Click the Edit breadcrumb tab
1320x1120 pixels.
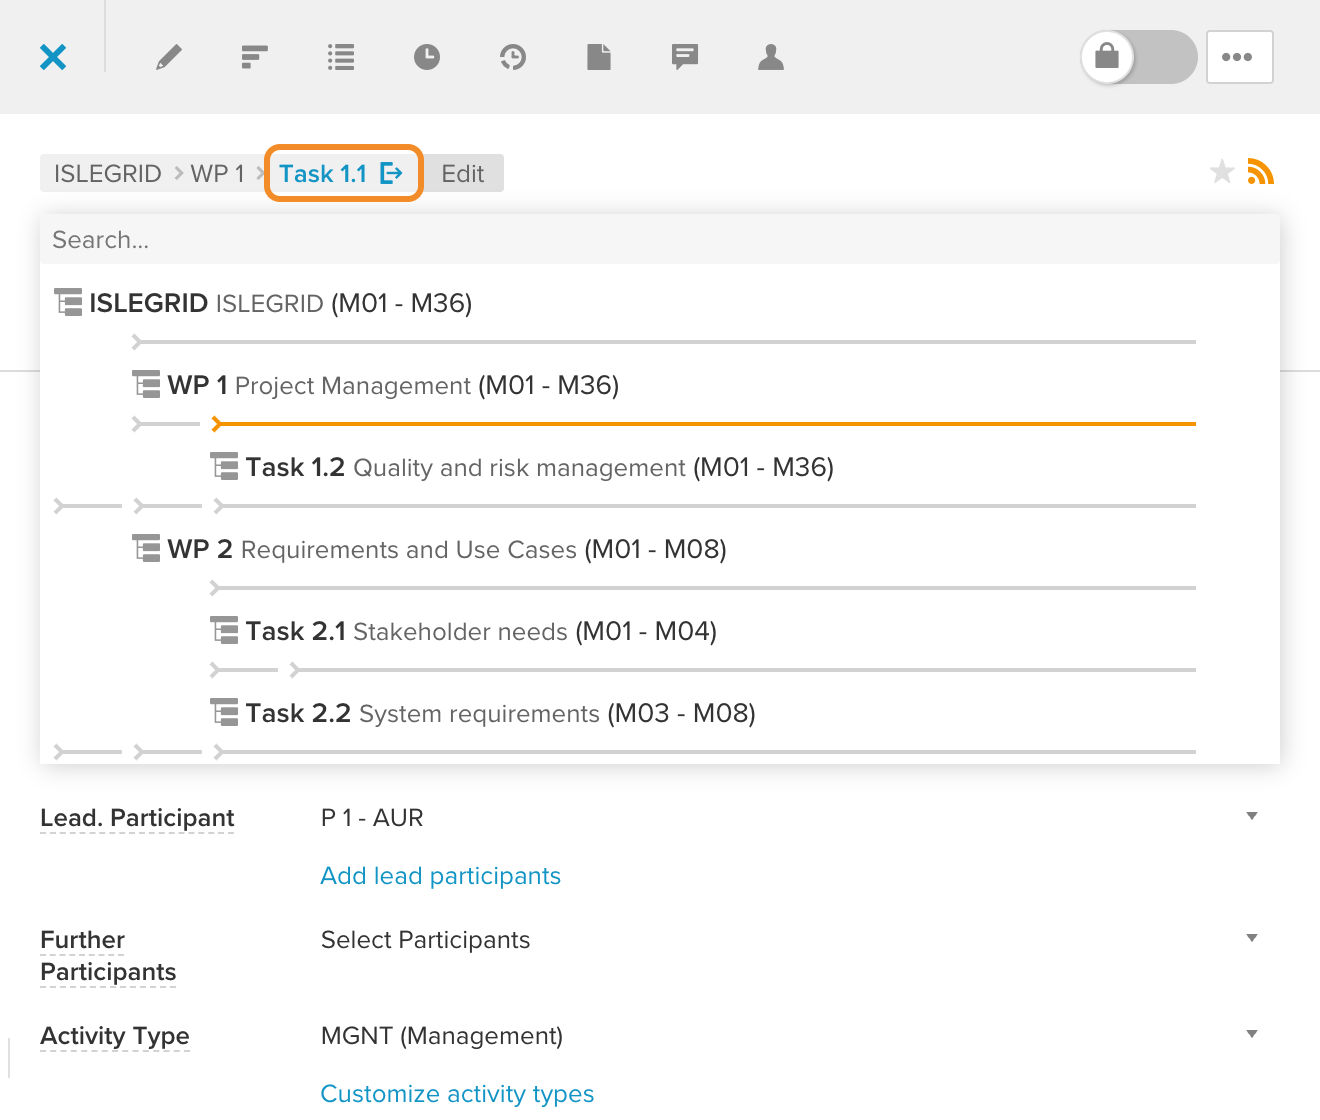click(463, 173)
